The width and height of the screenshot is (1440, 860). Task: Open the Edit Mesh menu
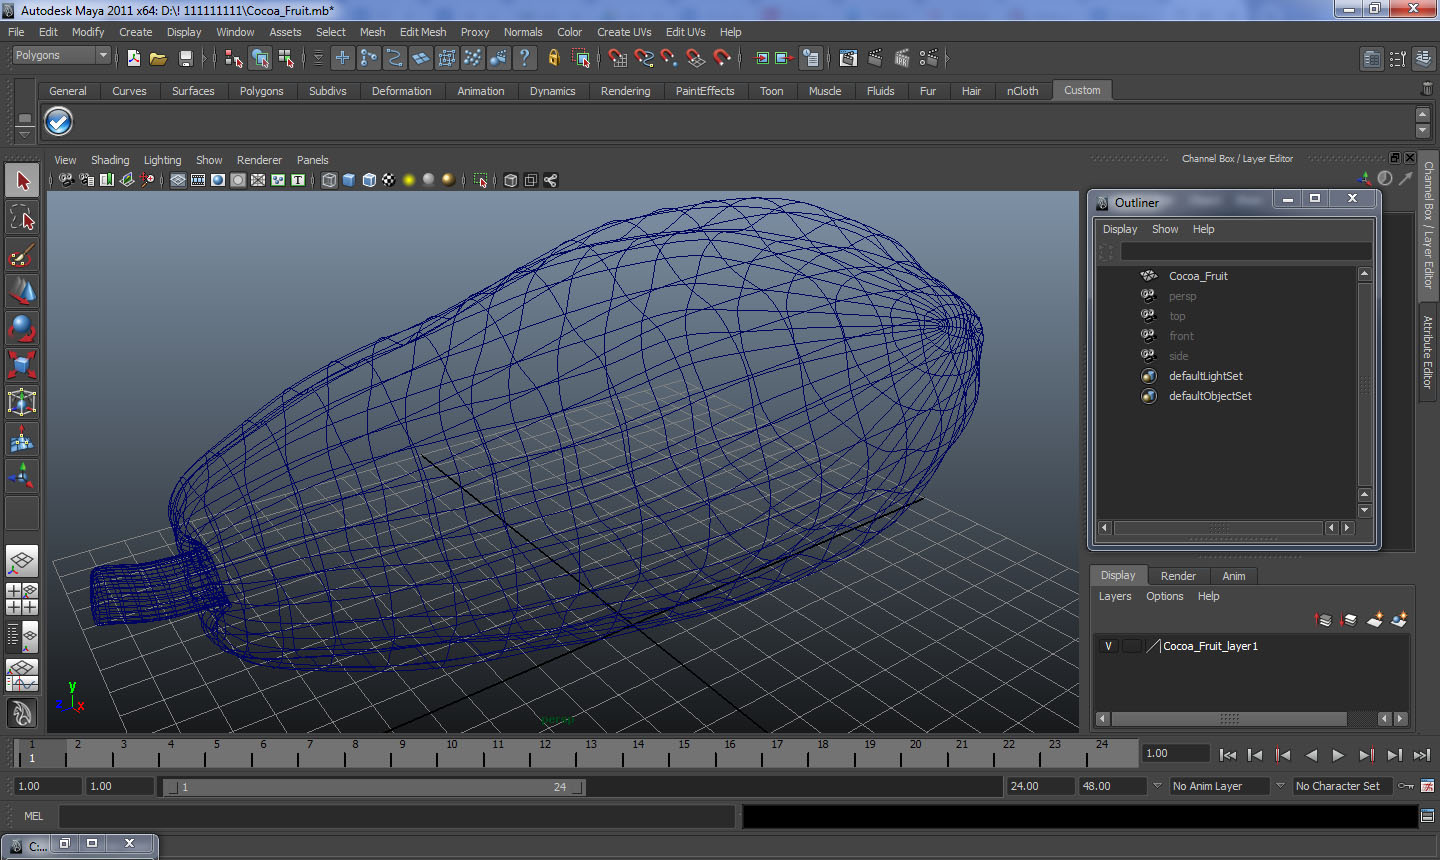[423, 32]
